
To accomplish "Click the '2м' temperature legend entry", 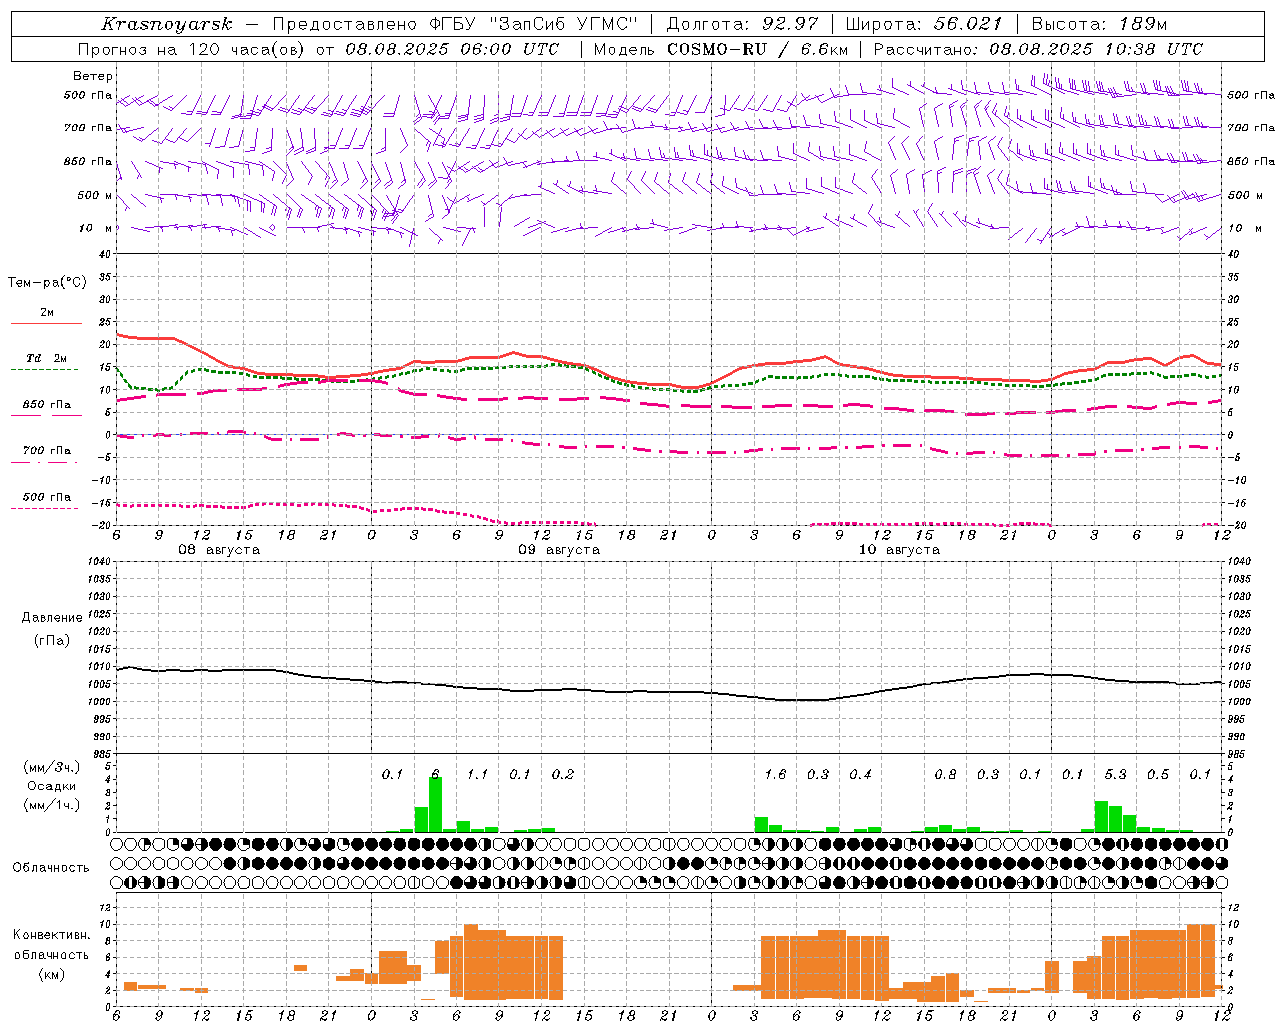I will [46, 313].
